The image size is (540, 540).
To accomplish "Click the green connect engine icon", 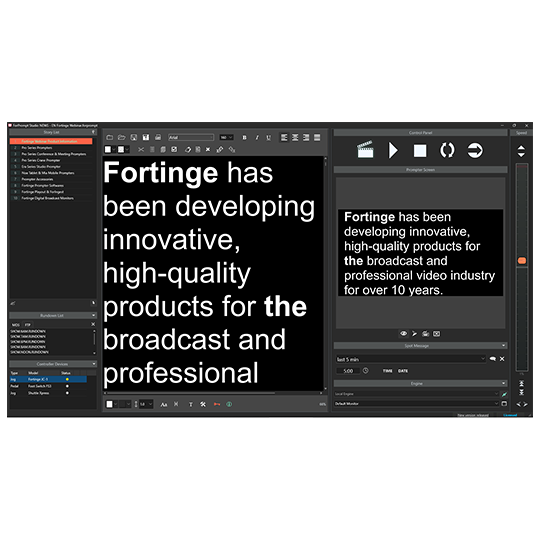I will click(504, 394).
